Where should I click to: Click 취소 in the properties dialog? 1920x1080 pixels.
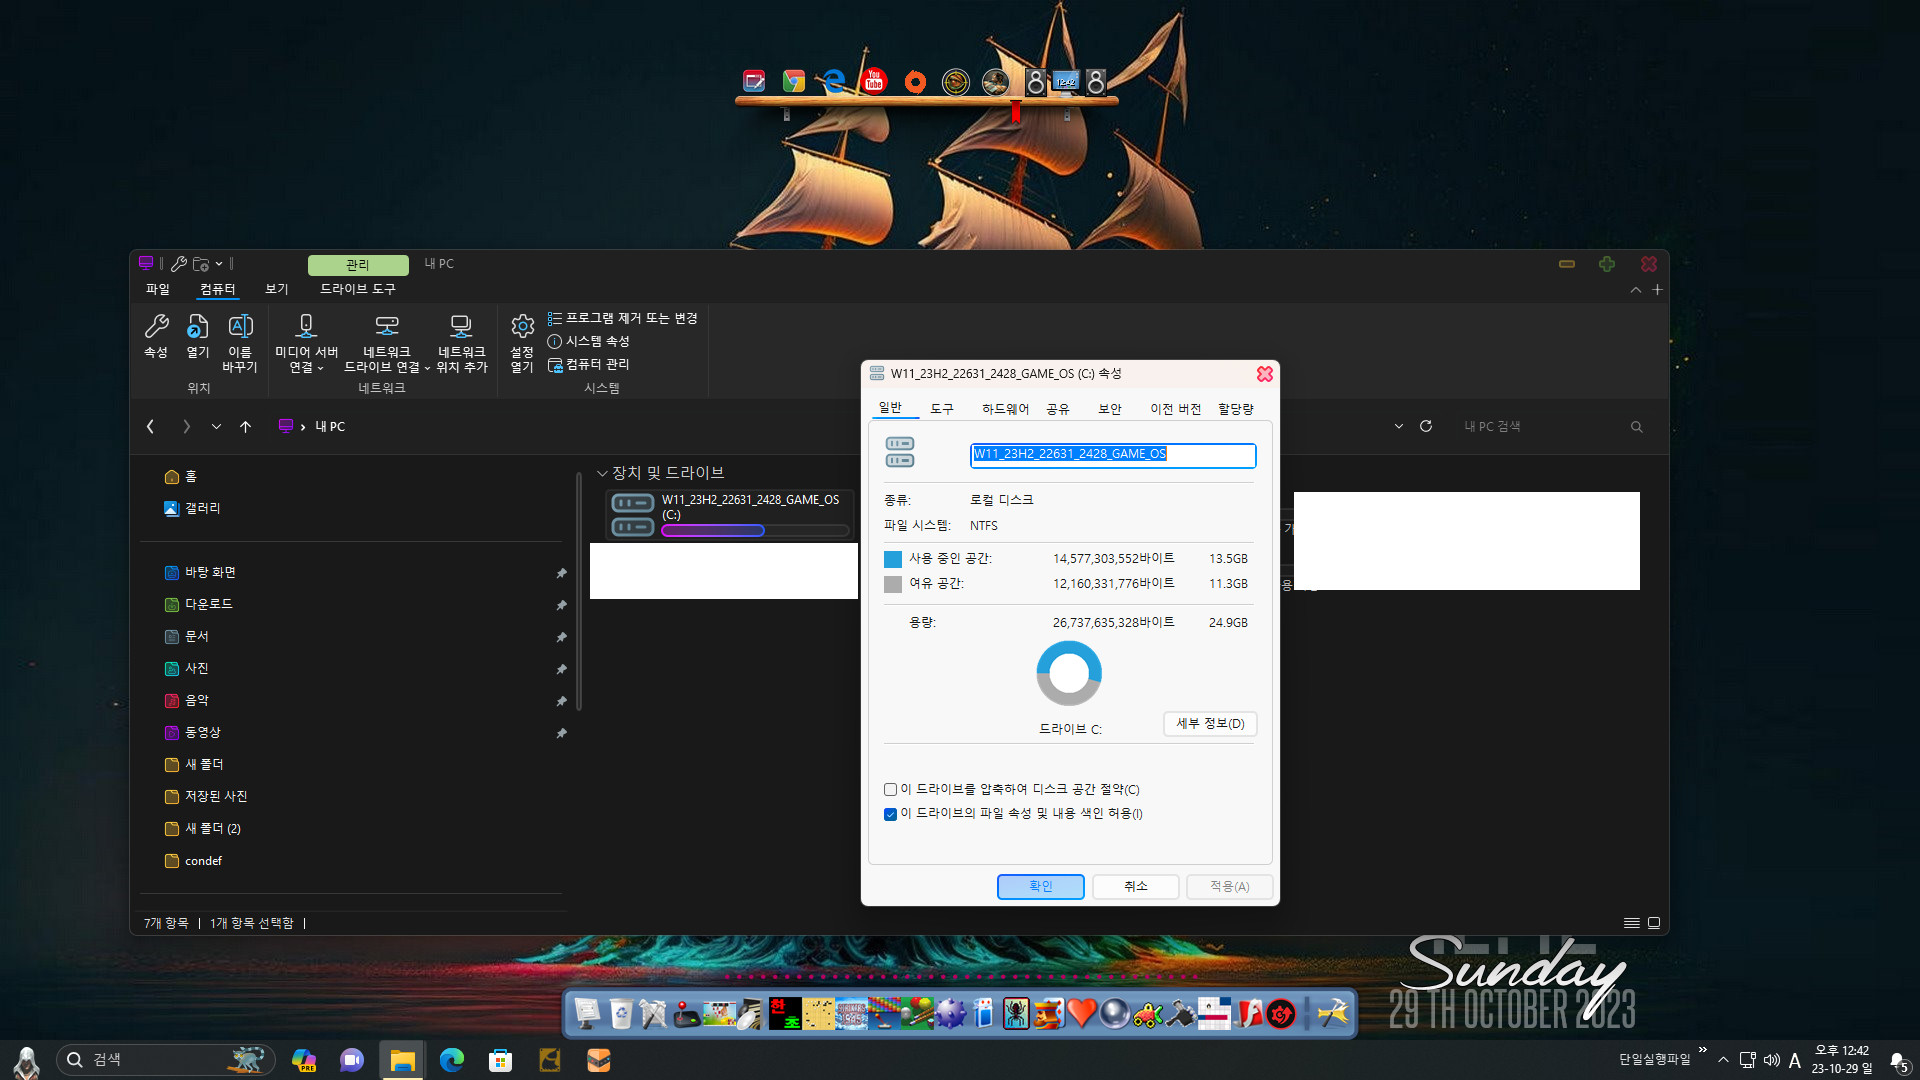click(1136, 887)
